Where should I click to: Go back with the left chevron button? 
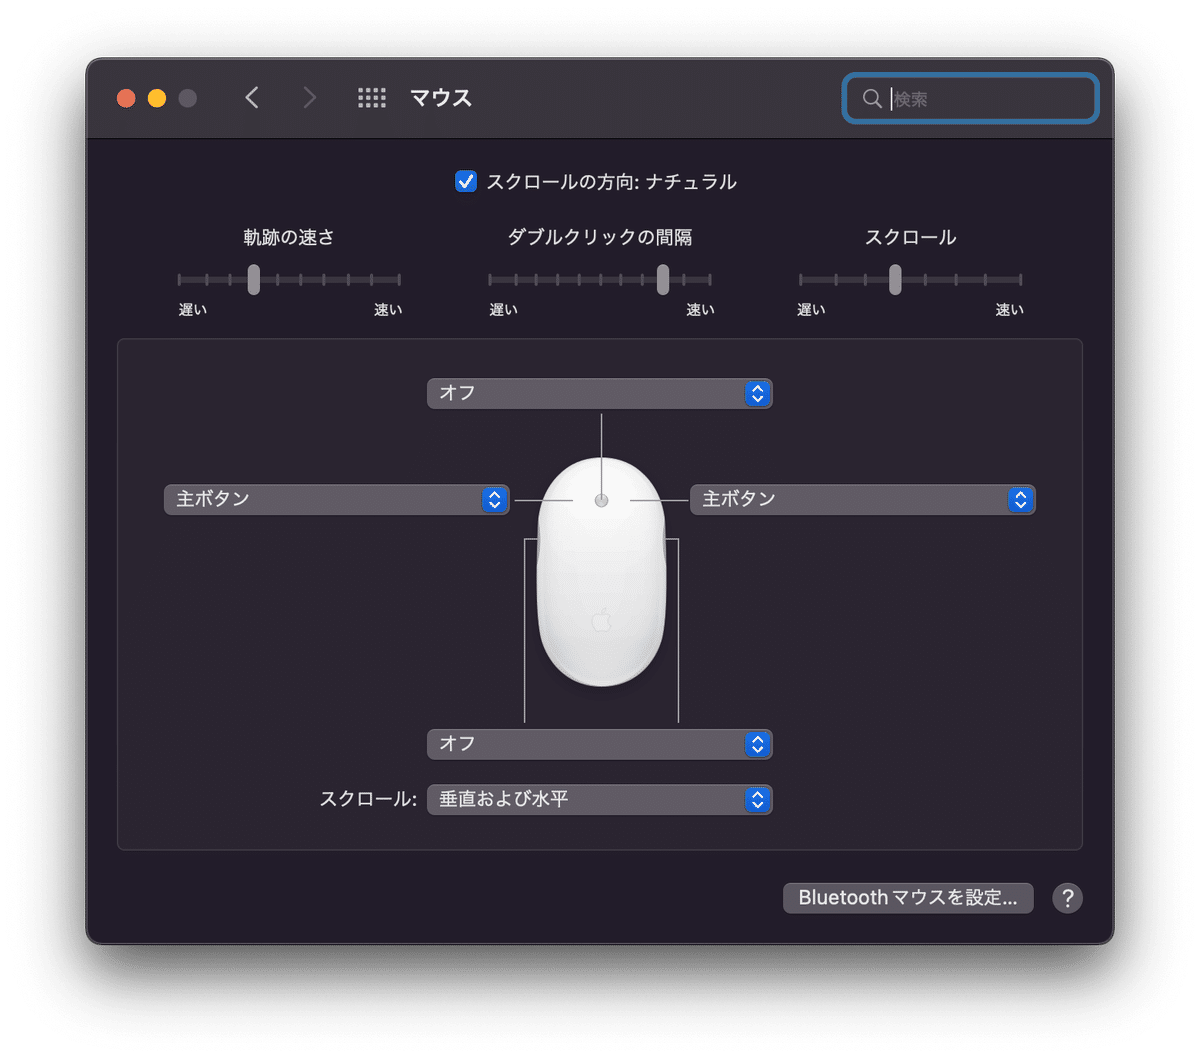252,98
